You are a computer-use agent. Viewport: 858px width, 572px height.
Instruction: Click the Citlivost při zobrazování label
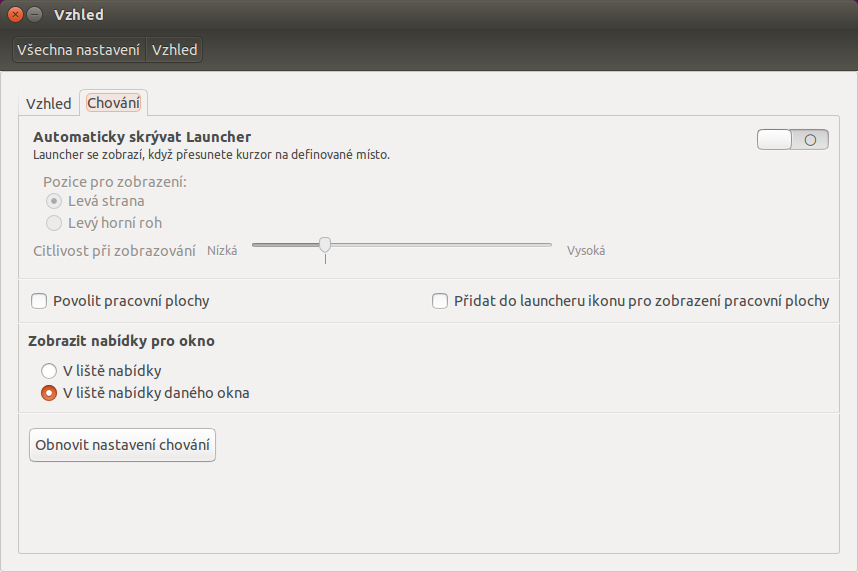click(114, 251)
